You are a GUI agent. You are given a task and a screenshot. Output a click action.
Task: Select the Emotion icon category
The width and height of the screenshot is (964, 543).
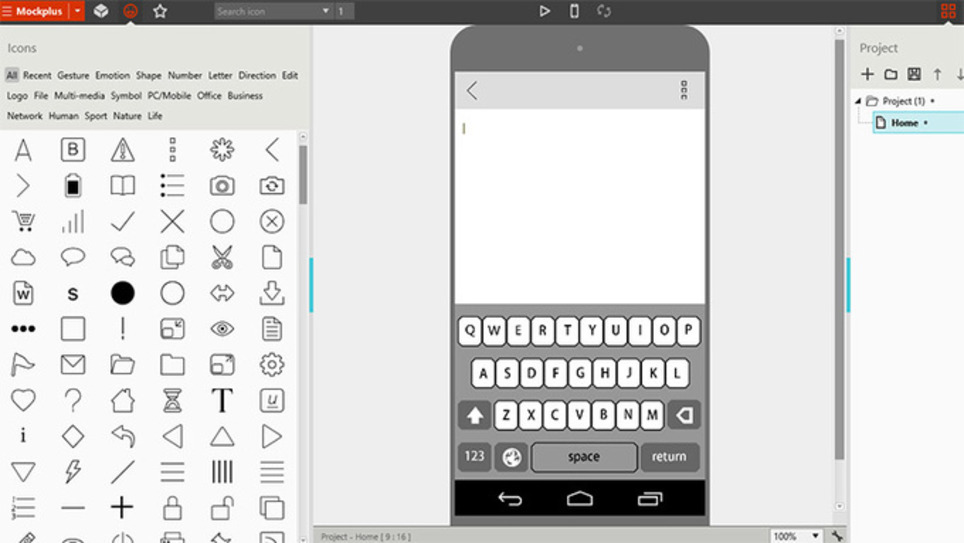click(x=113, y=75)
